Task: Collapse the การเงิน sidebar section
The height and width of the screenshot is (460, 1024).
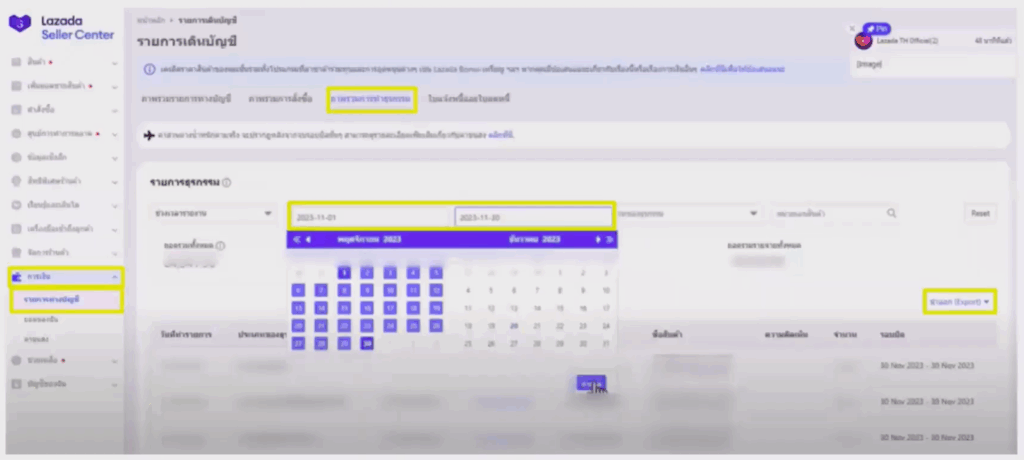Action: (x=114, y=277)
